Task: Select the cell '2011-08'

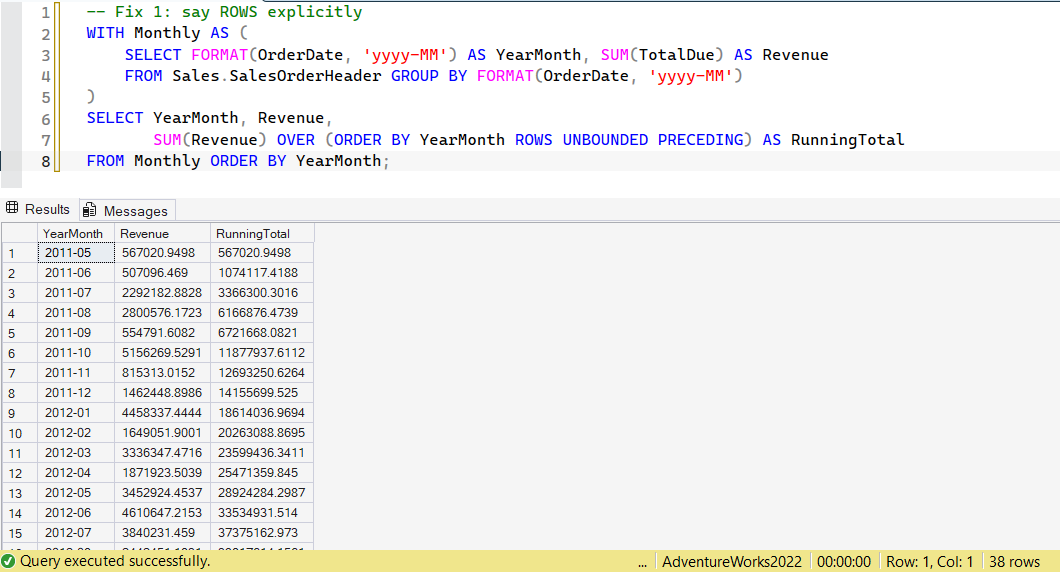Action: pos(76,312)
